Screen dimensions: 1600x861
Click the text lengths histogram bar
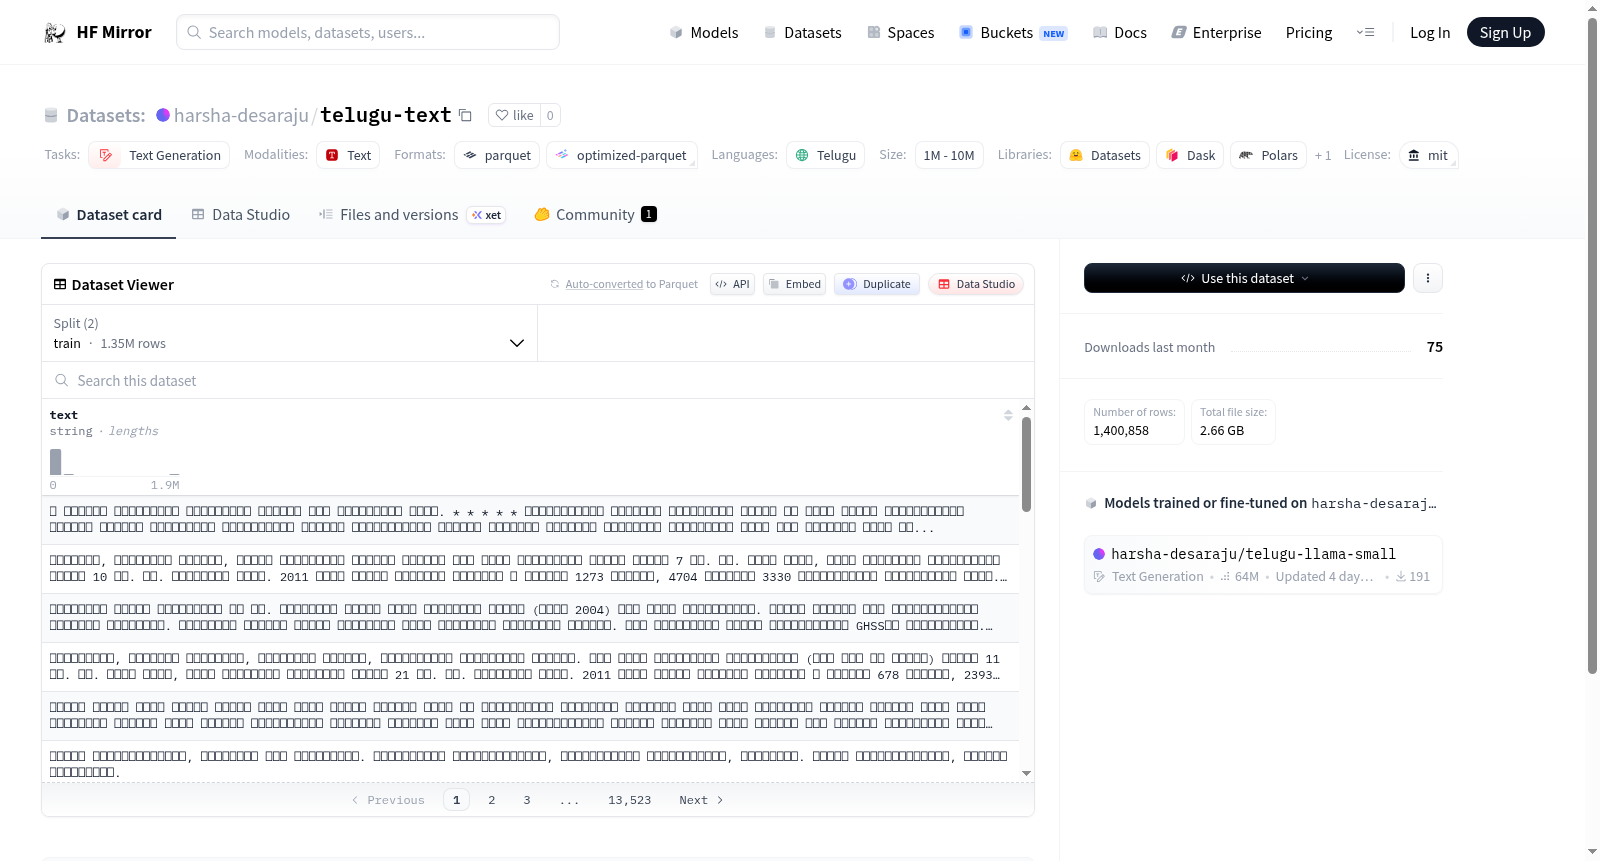coord(56,461)
